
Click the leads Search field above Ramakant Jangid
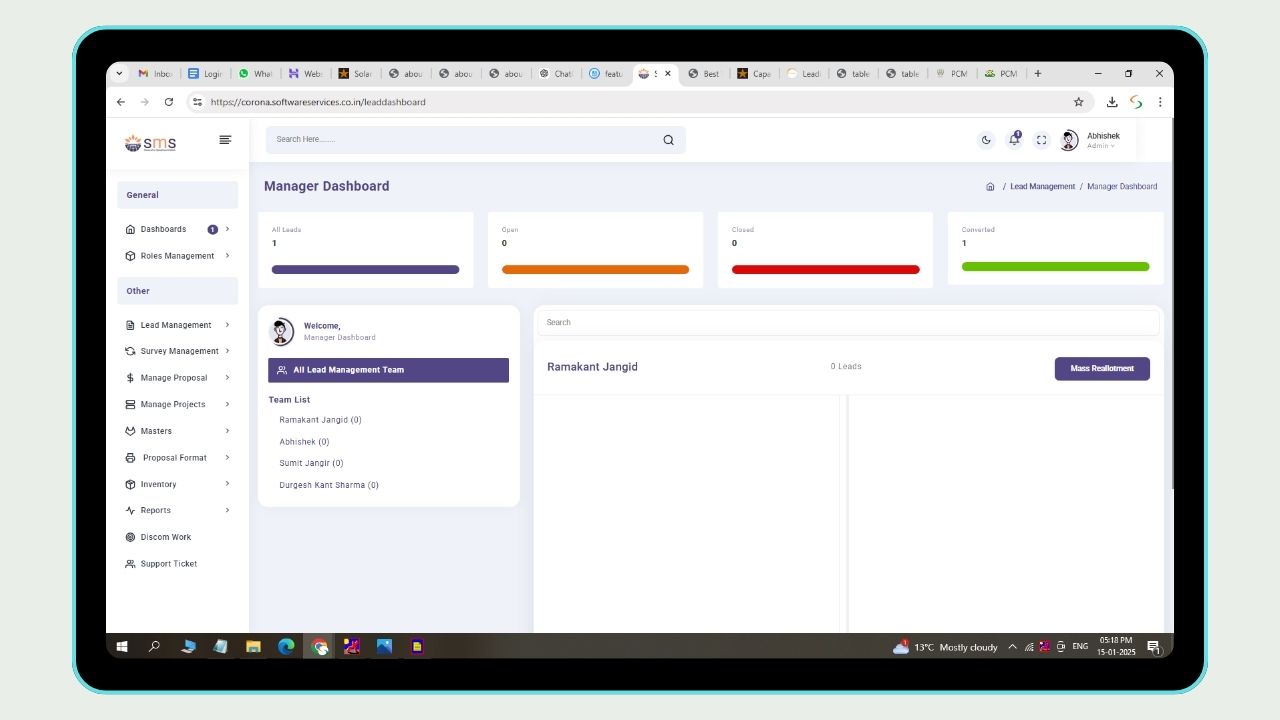[x=848, y=322]
